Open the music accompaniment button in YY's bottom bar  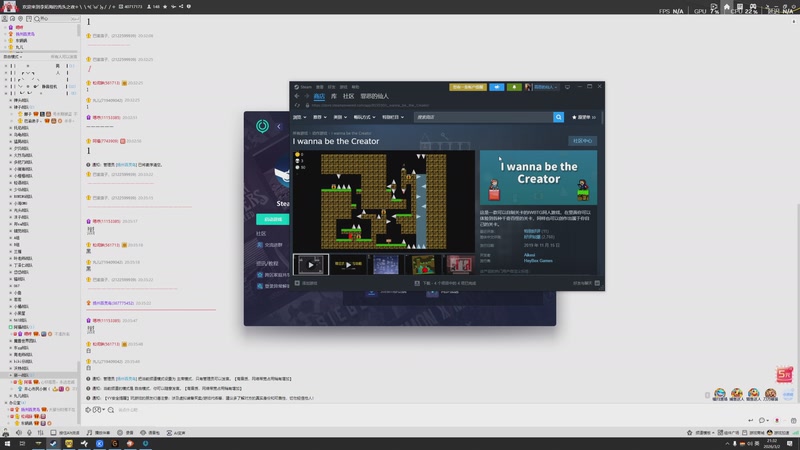pyautogui.click(x=98, y=433)
